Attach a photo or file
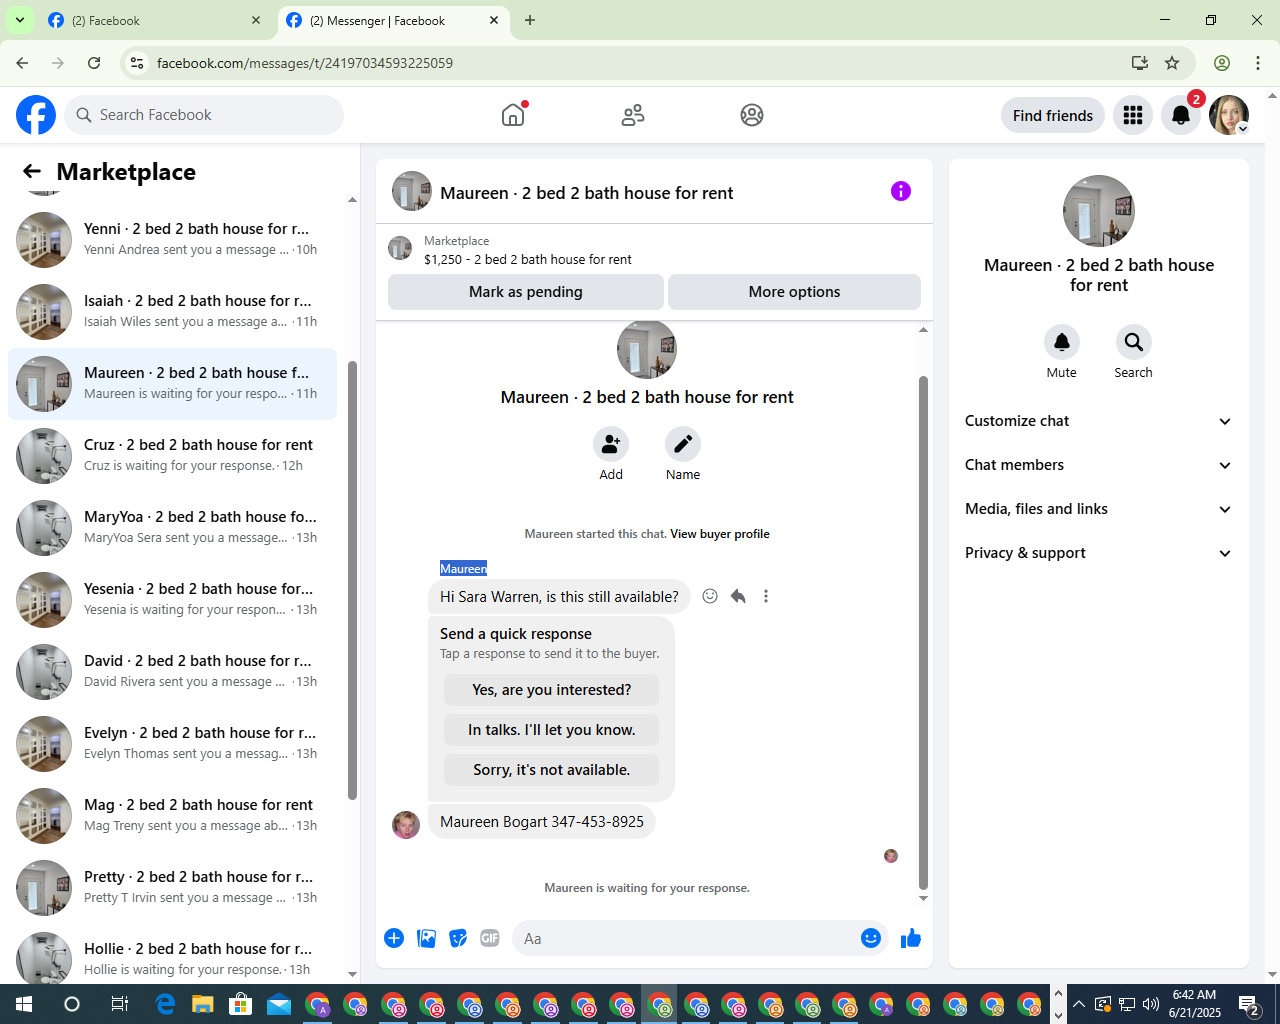The width and height of the screenshot is (1280, 1024). (426, 938)
